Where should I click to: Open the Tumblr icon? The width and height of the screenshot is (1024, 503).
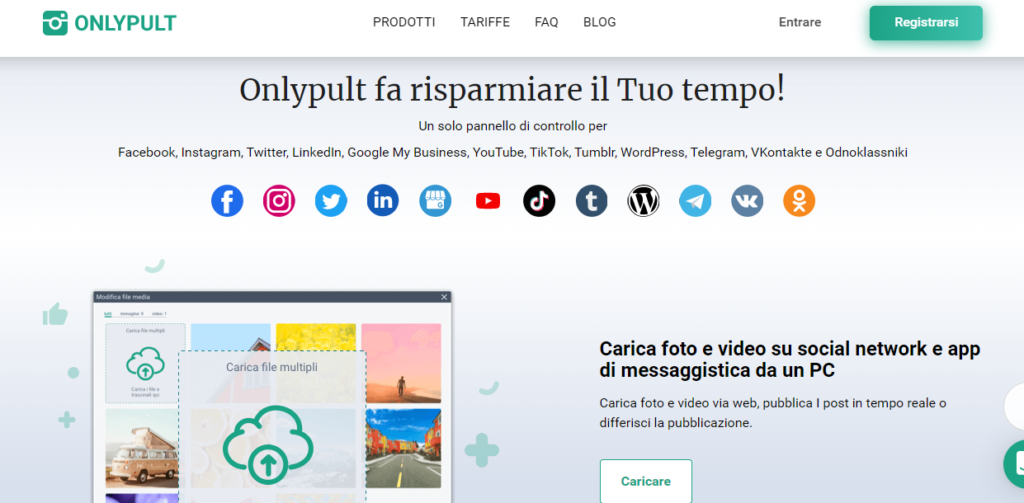(x=592, y=201)
